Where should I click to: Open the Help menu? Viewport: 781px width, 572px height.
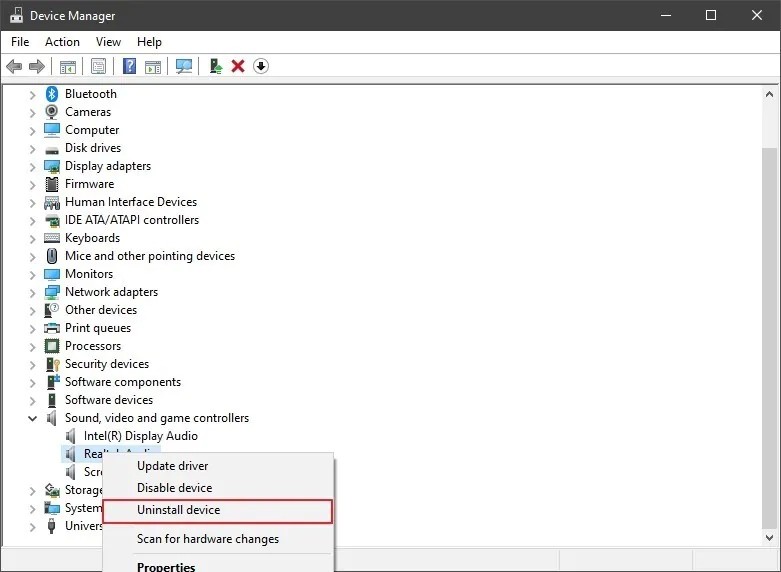(149, 42)
